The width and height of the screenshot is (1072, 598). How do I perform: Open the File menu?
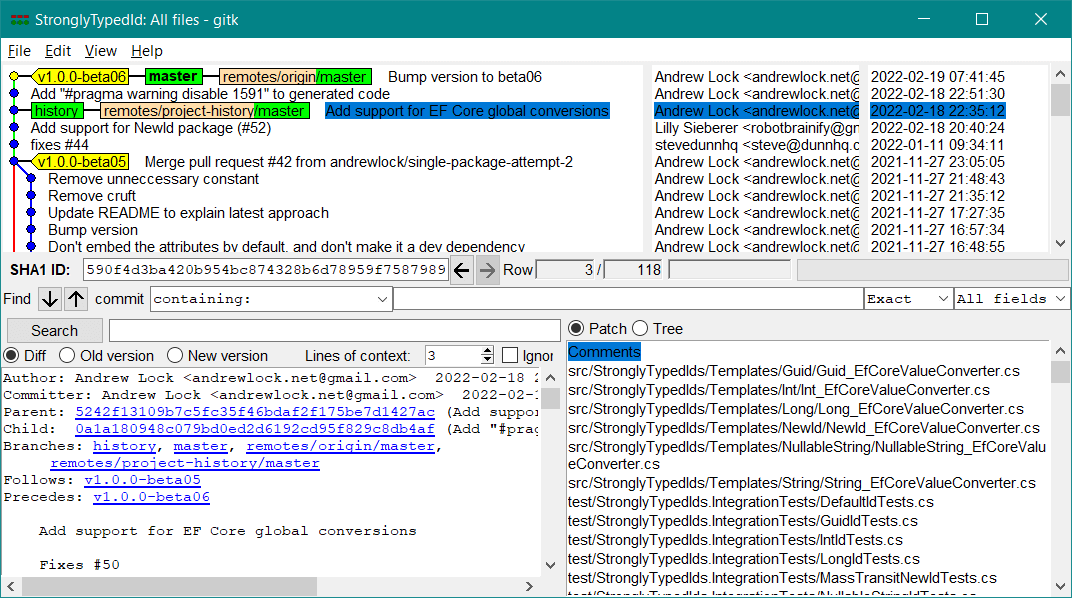coord(19,51)
